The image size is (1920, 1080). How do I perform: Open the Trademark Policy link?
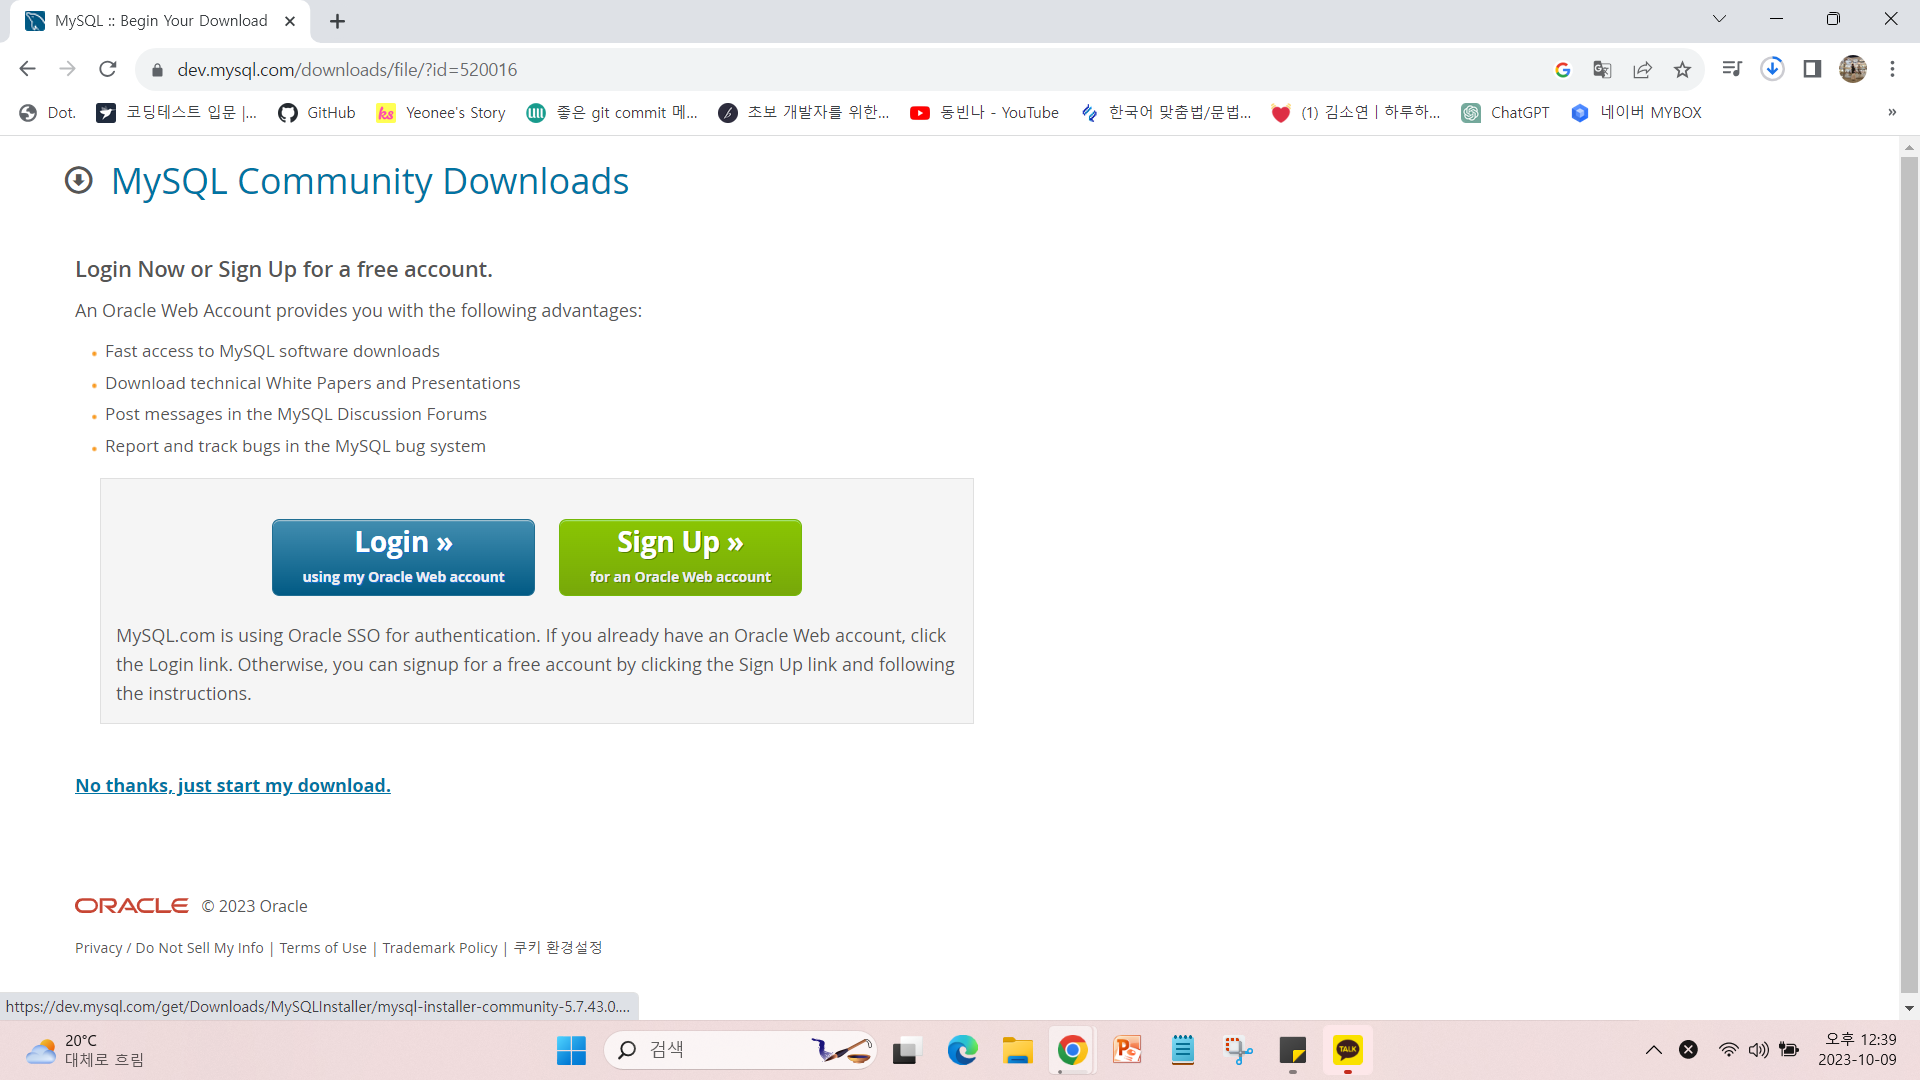point(440,948)
